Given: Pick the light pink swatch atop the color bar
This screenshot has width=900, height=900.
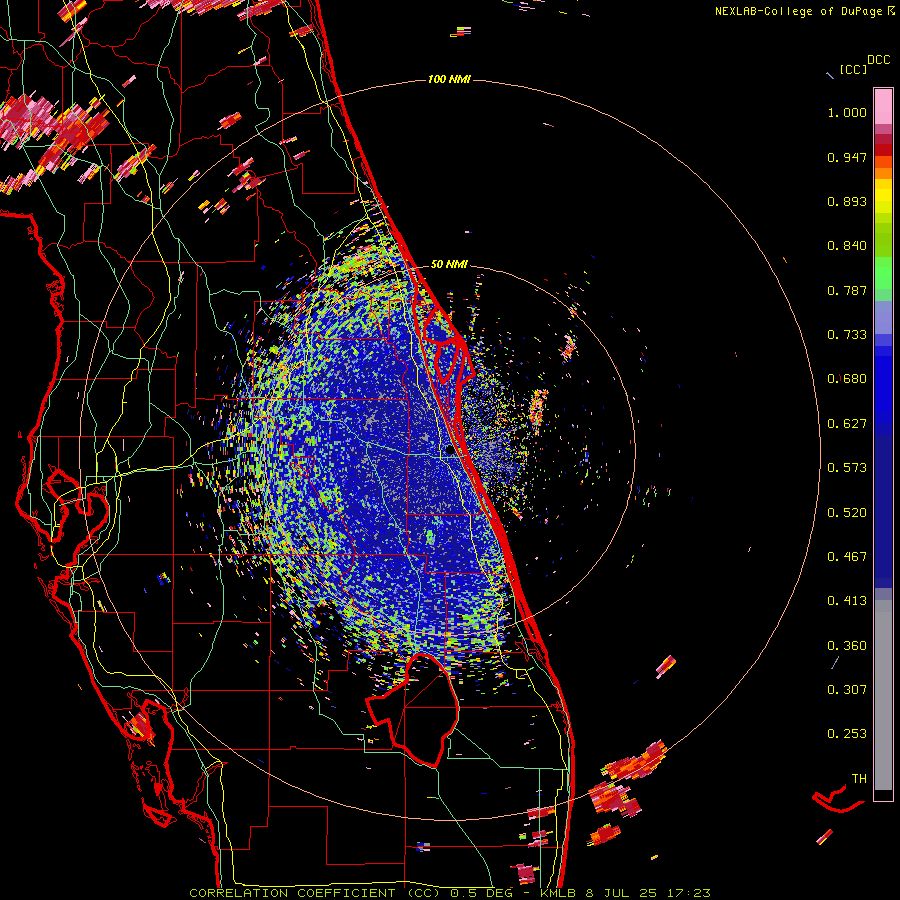Looking at the screenshot, I should coord(883,106).
